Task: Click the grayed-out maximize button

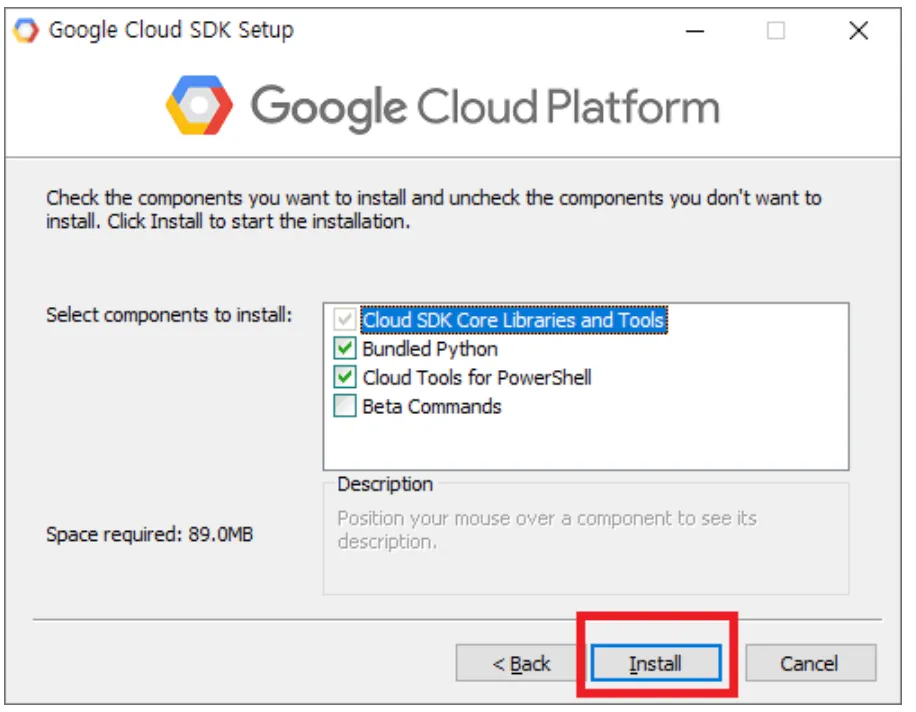Action: [776, 31]
